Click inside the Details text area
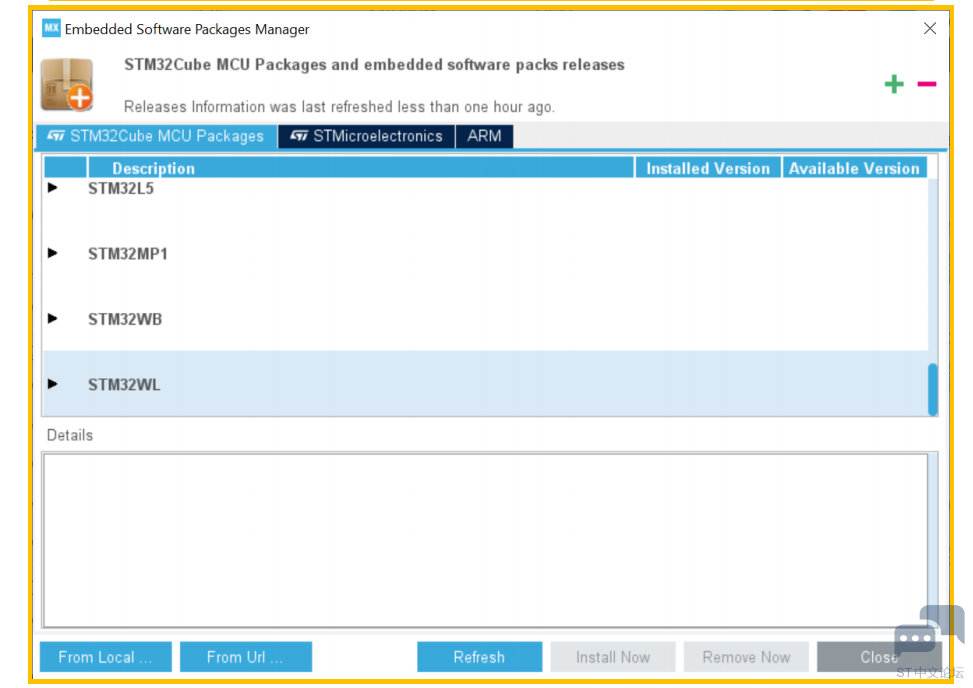Viewport: 973px width, 688px height. pos(485,540)
